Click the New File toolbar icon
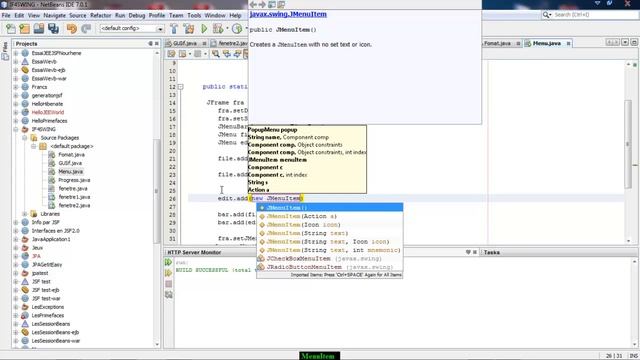 (11, 29)
